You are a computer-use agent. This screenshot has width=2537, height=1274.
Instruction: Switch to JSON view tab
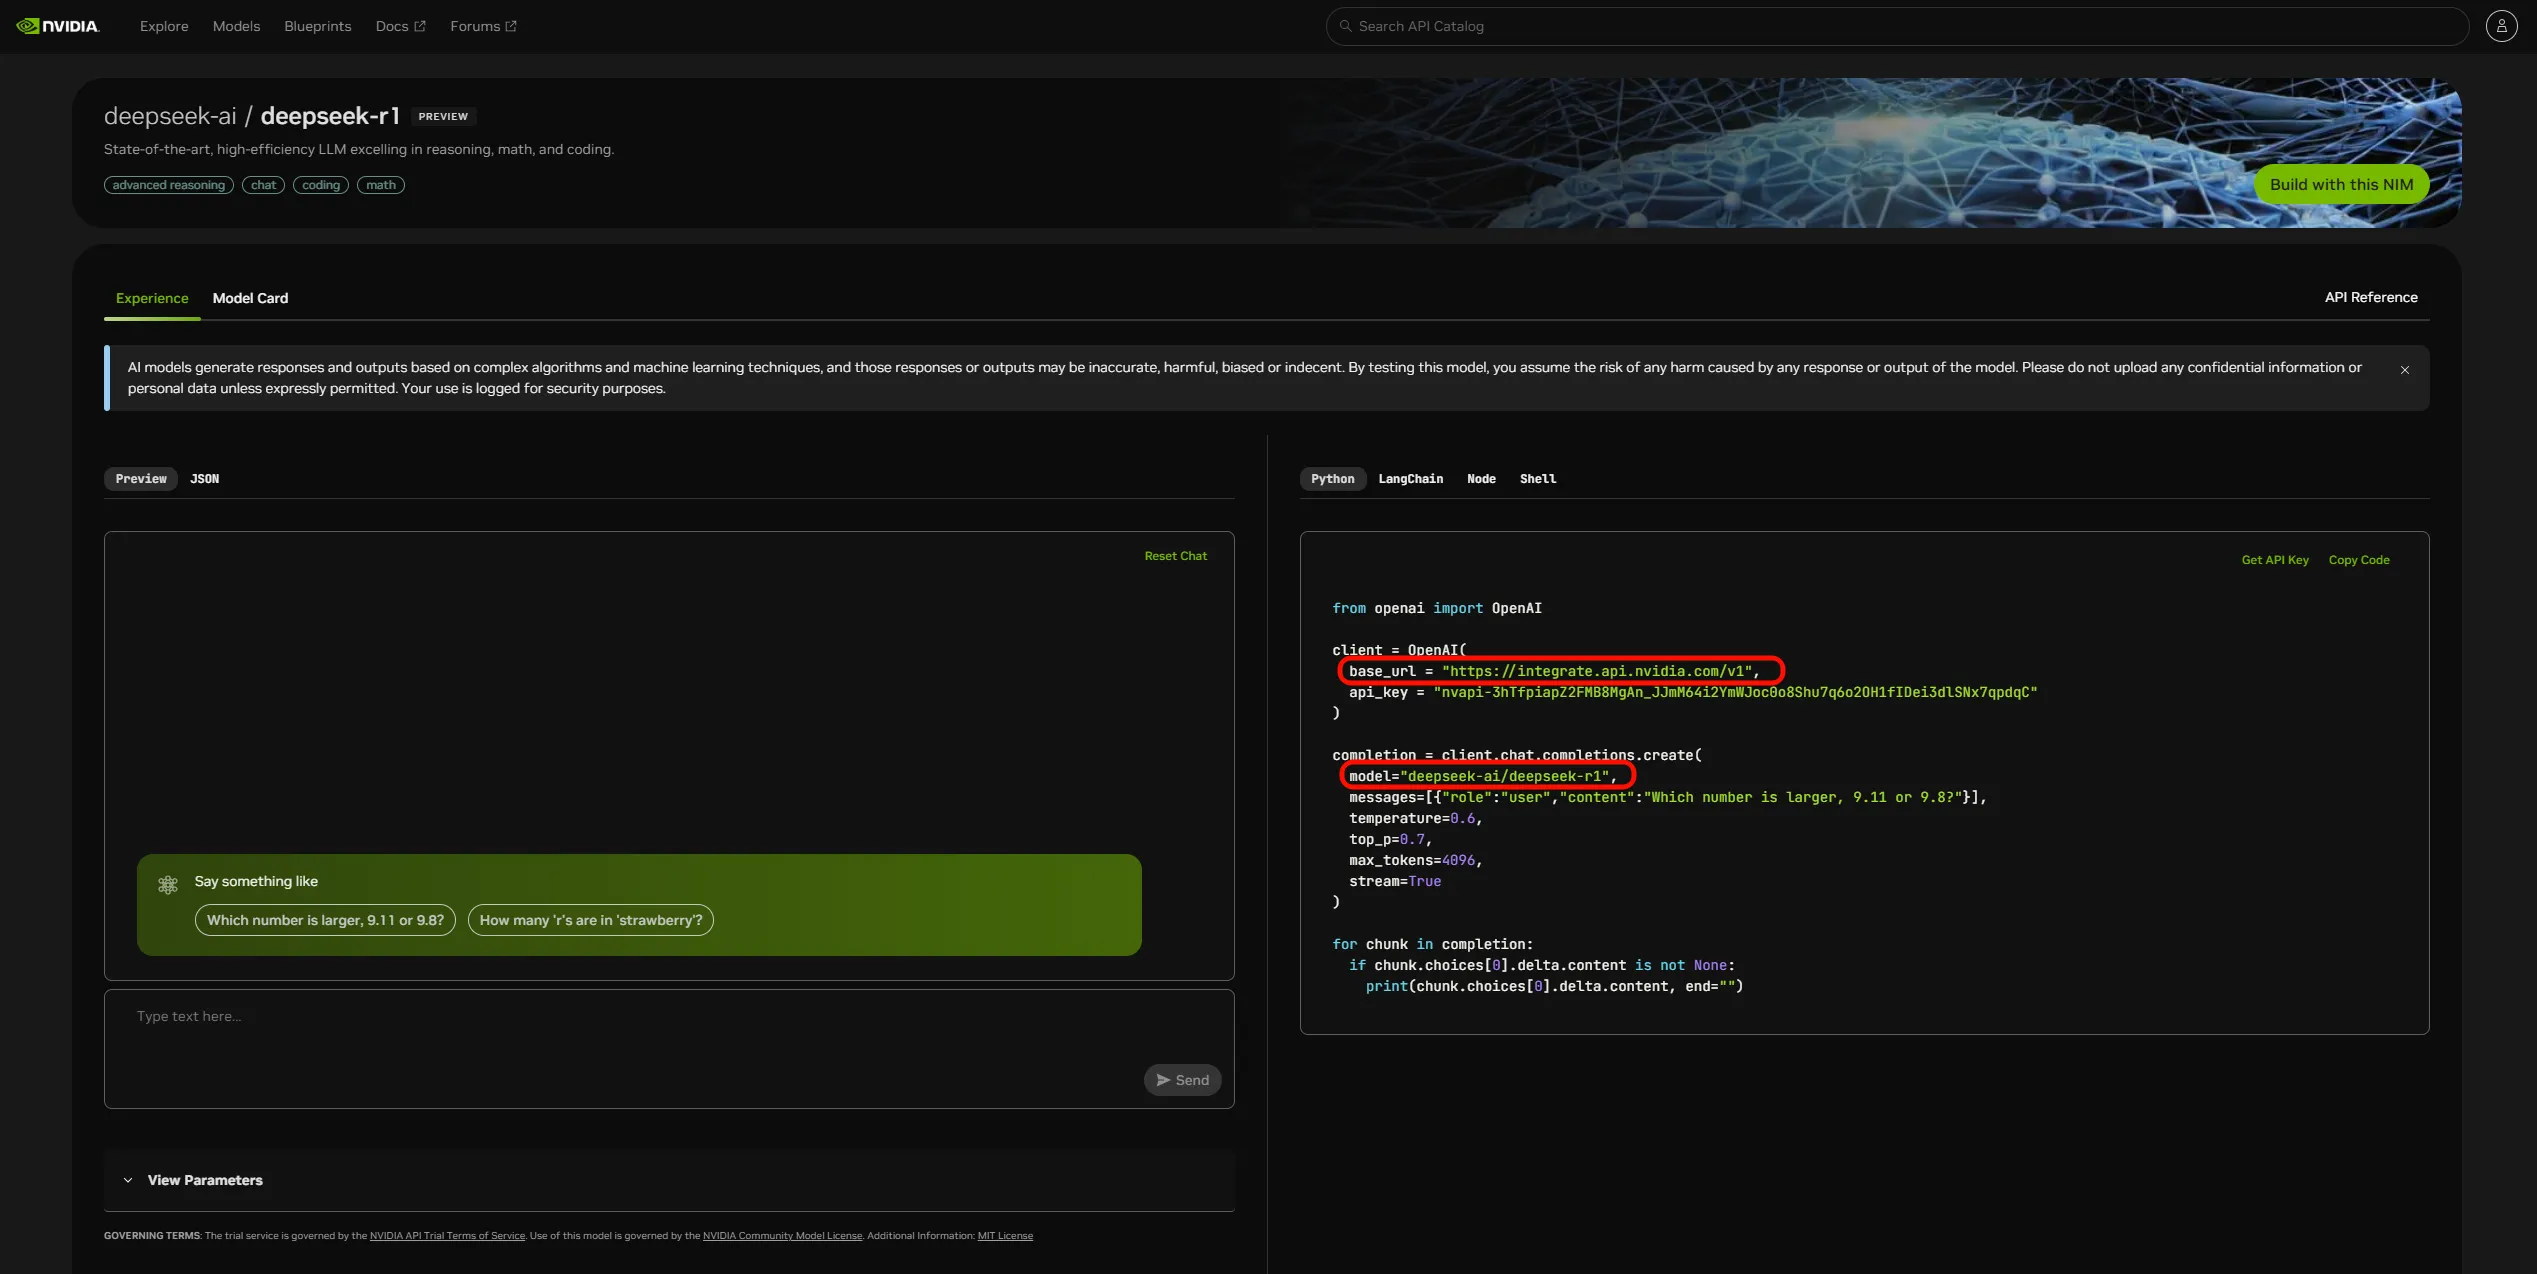click(204, 479)
